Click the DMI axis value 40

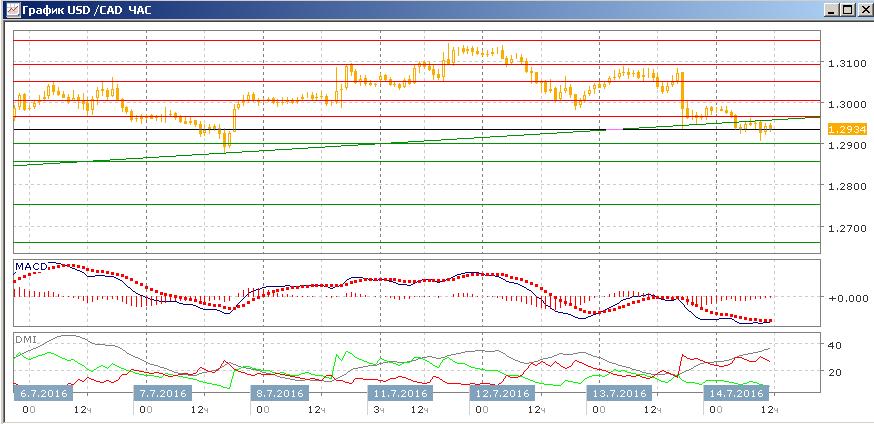tap(834, 345)
